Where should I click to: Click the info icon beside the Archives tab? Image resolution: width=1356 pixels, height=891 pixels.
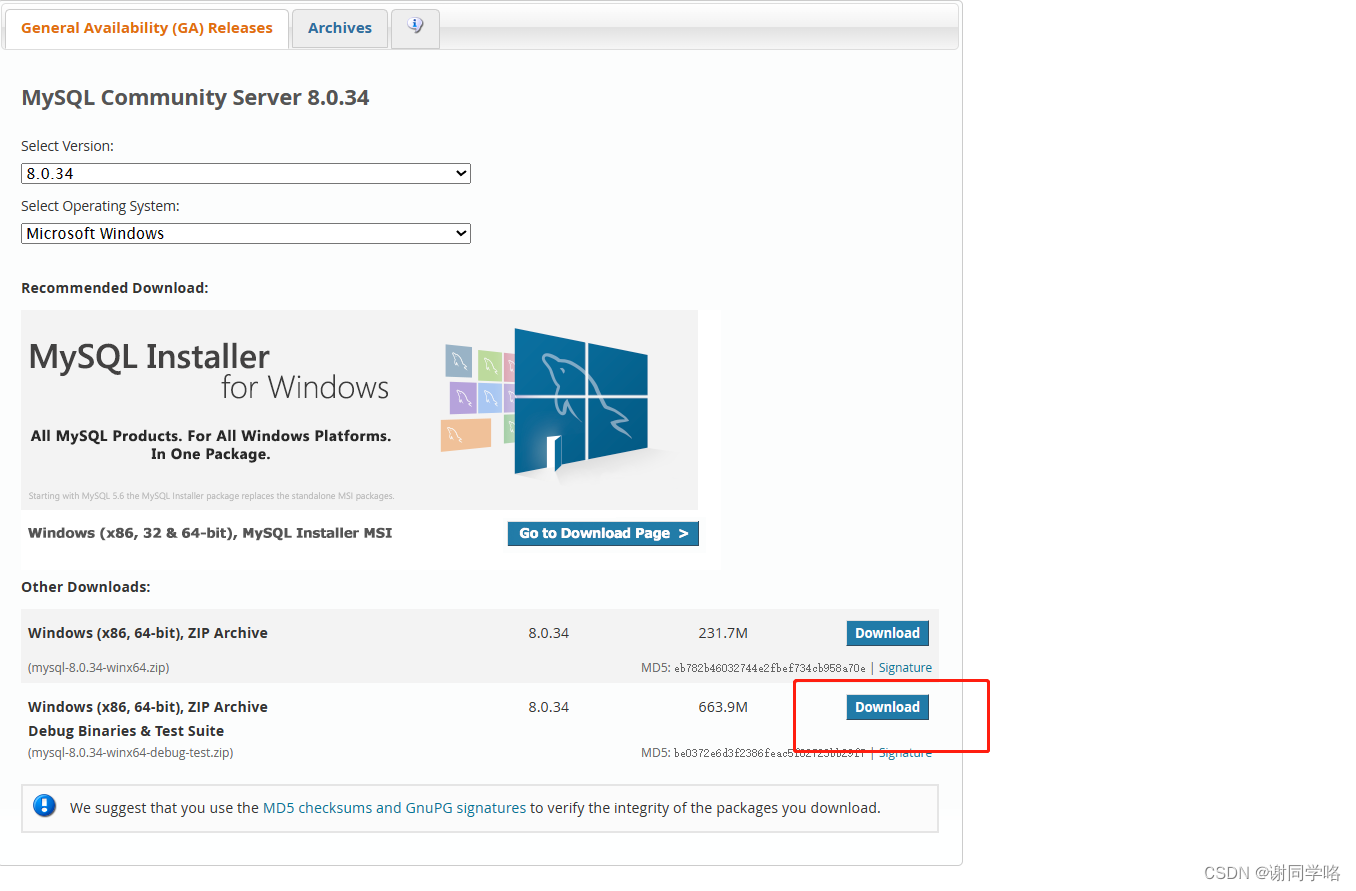point(415,28)
